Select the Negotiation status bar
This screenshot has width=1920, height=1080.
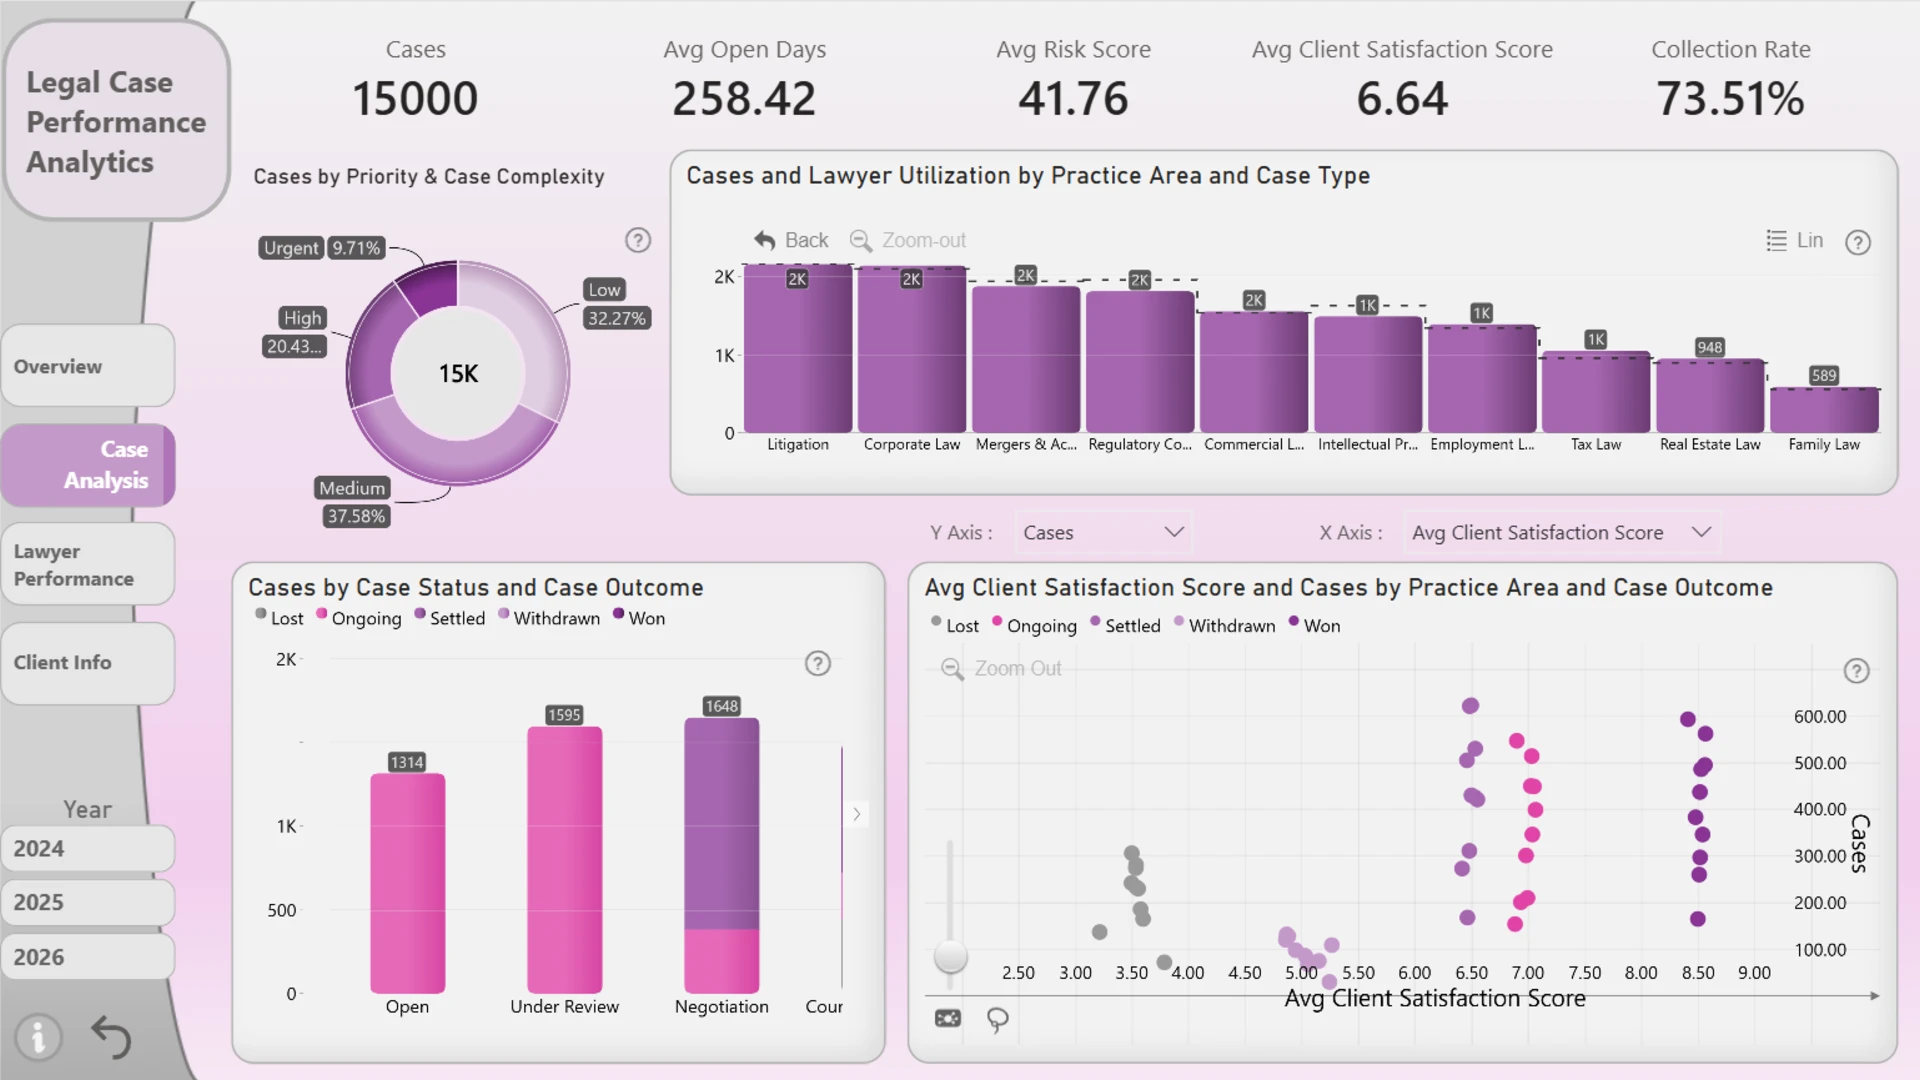tap(722, 855)
